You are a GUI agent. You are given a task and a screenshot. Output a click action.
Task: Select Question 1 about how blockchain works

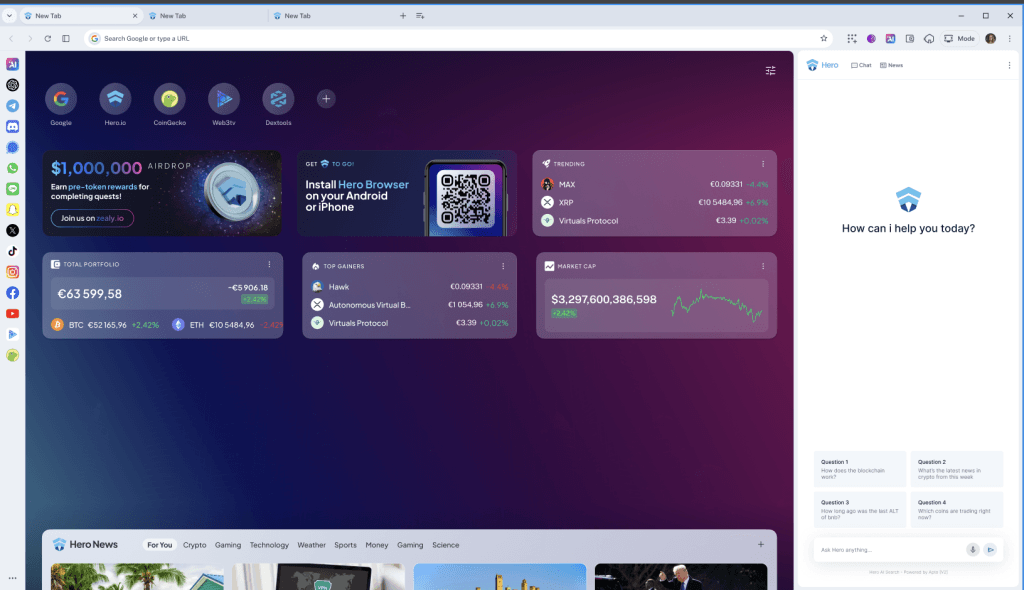[859, 468]
